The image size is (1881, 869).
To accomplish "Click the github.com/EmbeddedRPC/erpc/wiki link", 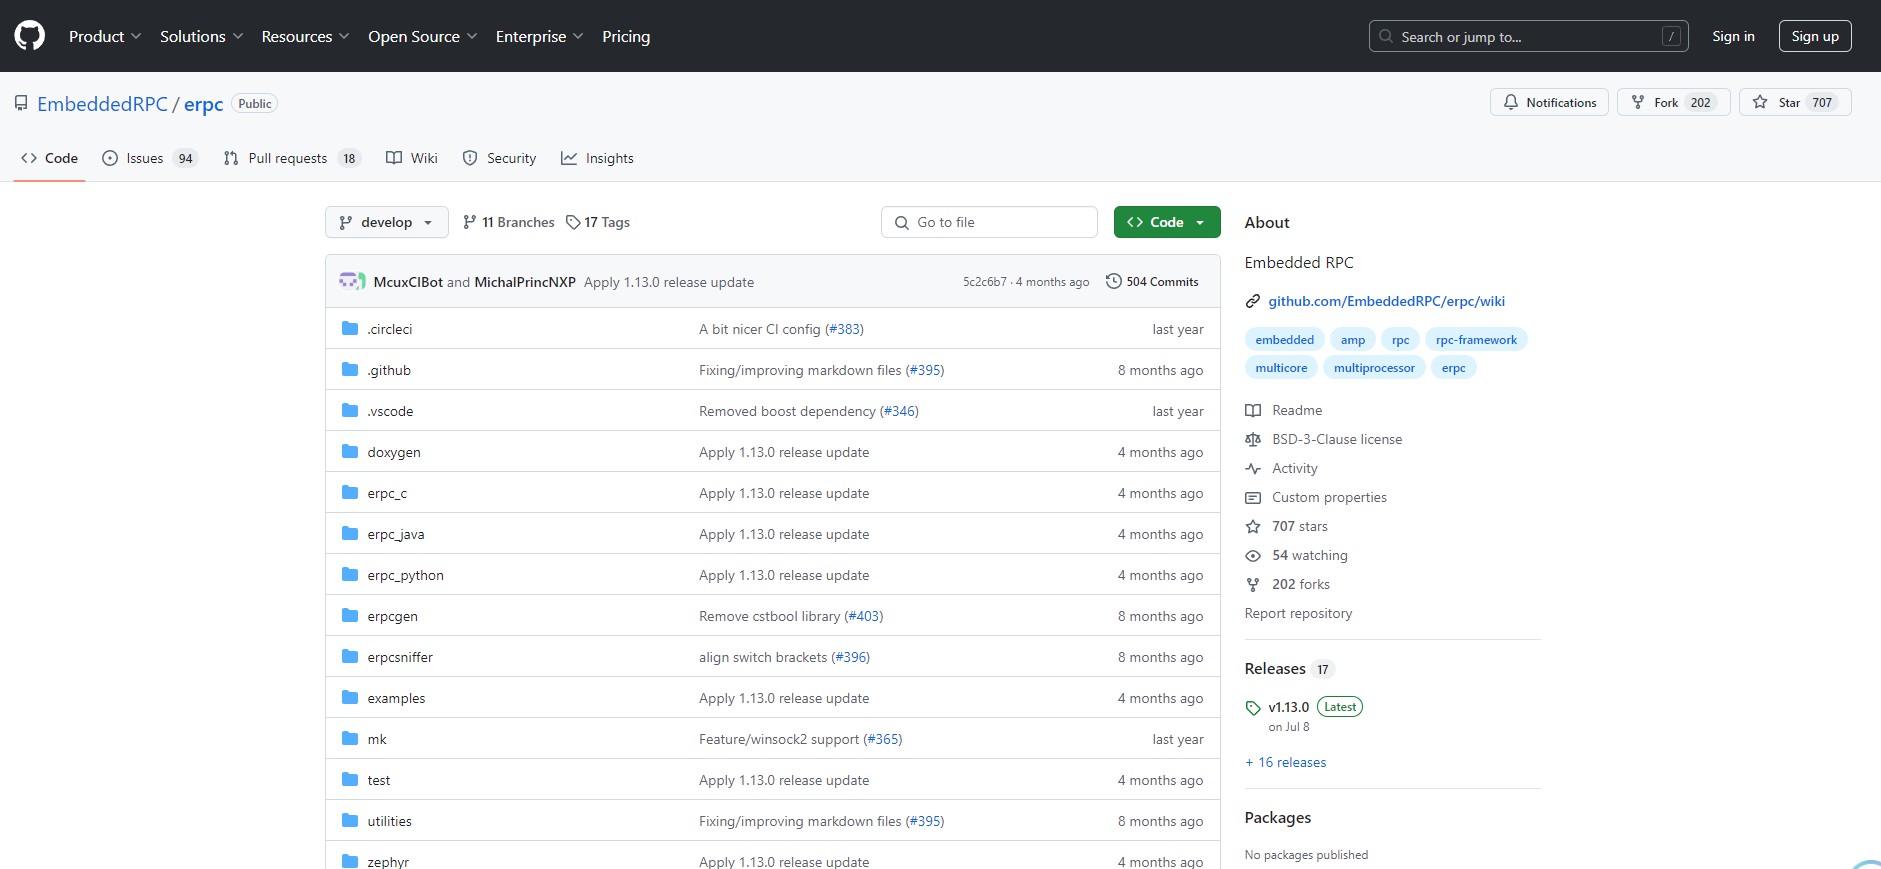I will [1386, 301].
